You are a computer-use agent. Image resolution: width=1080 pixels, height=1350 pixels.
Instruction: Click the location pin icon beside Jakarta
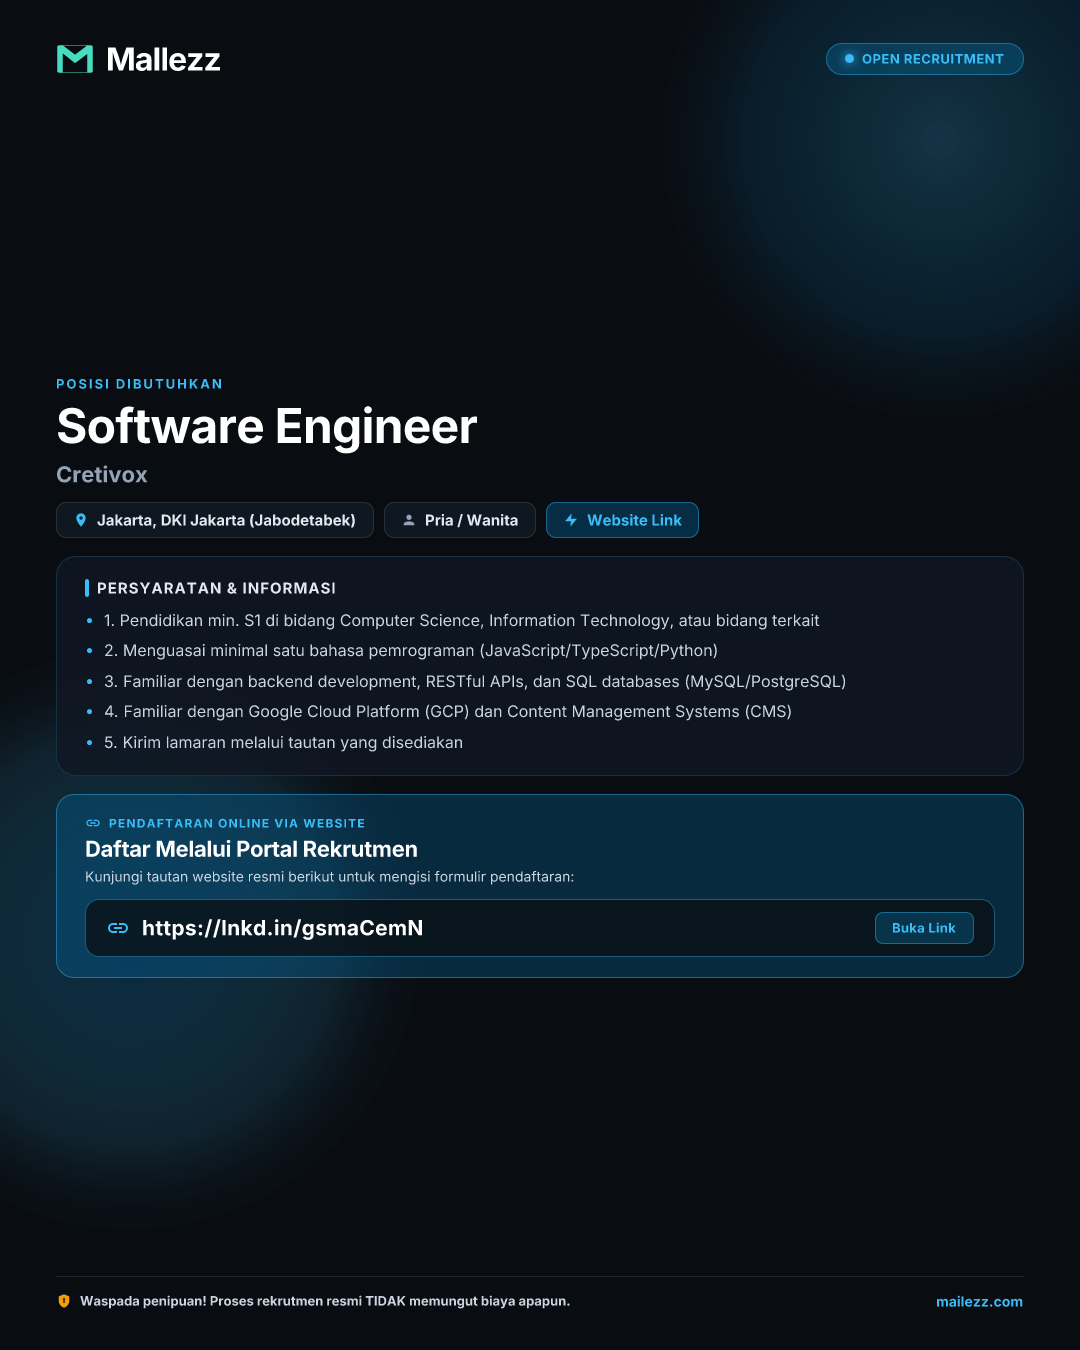pos(81,520)
